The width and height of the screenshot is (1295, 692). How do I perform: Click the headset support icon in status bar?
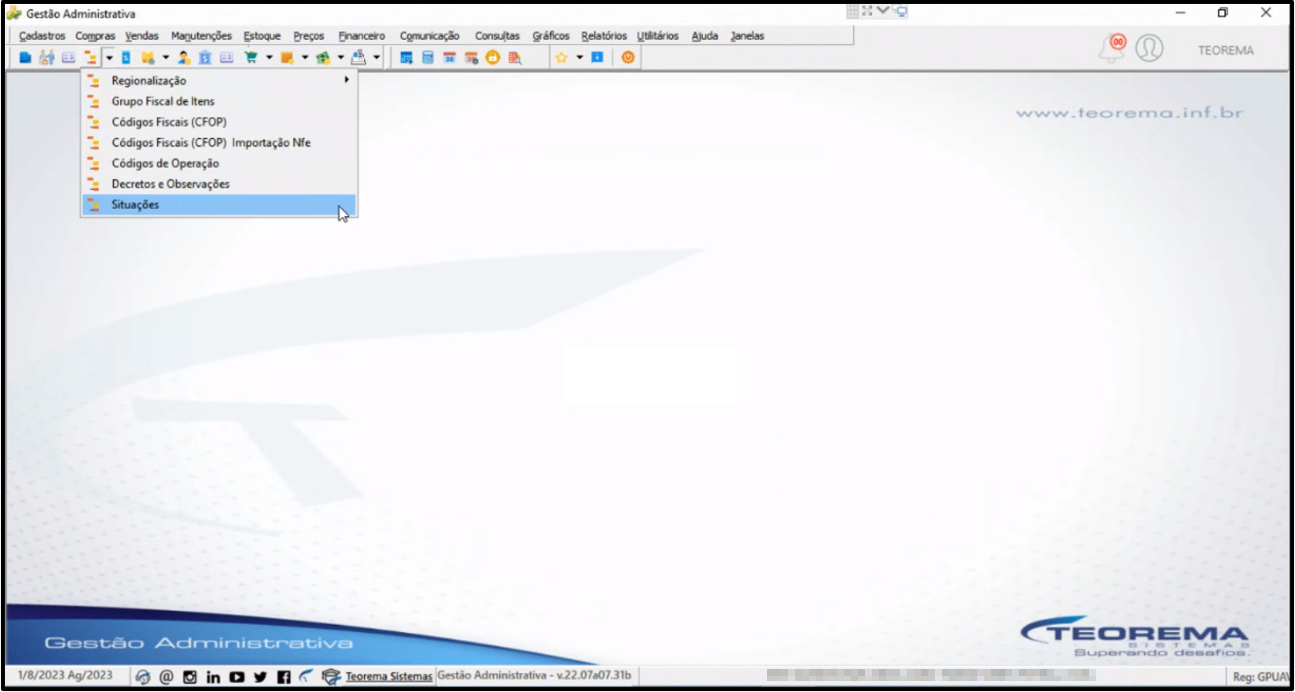click(143, 677)
